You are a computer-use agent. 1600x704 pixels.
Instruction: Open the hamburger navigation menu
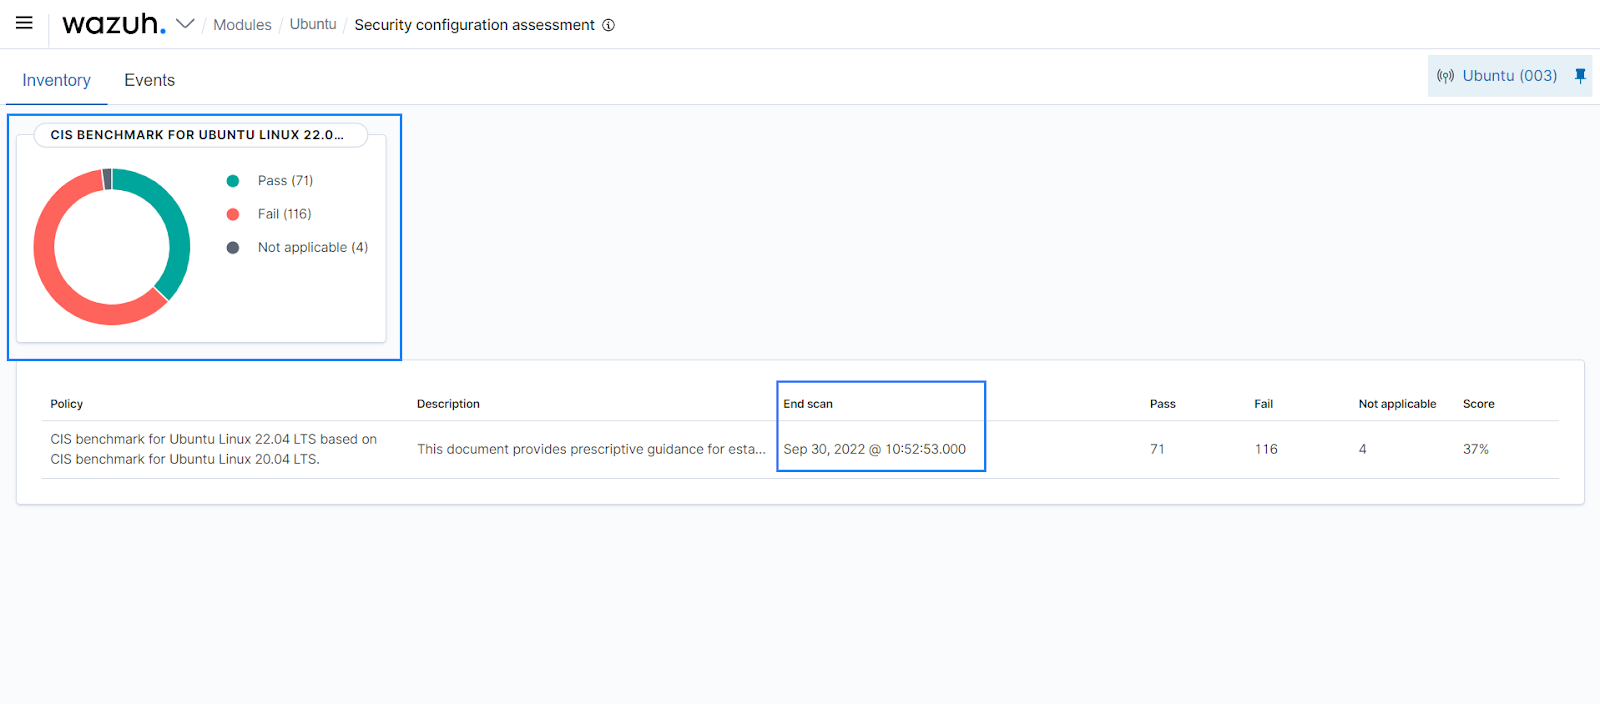pos(24,23)
